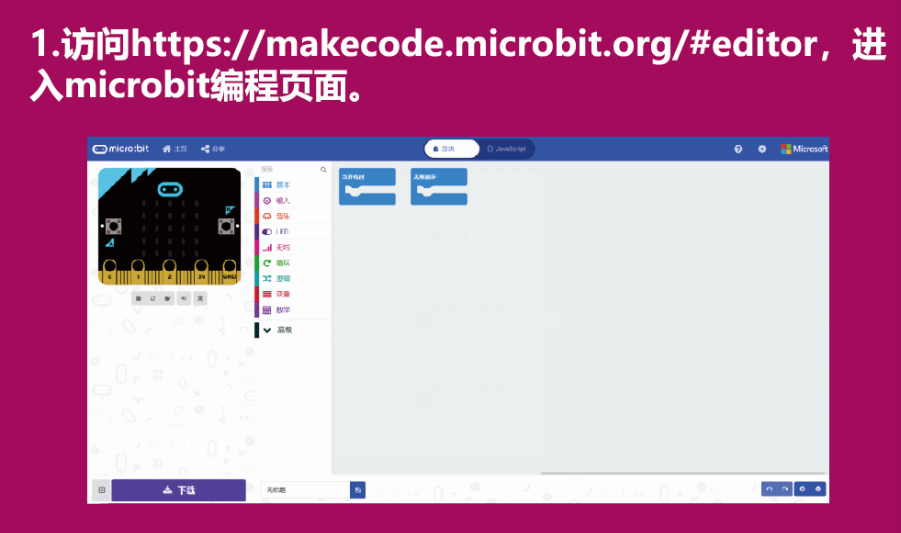The width and height of the screenshot is (901, 533).
Task: Undo the last action
Action: pos(769,489)
